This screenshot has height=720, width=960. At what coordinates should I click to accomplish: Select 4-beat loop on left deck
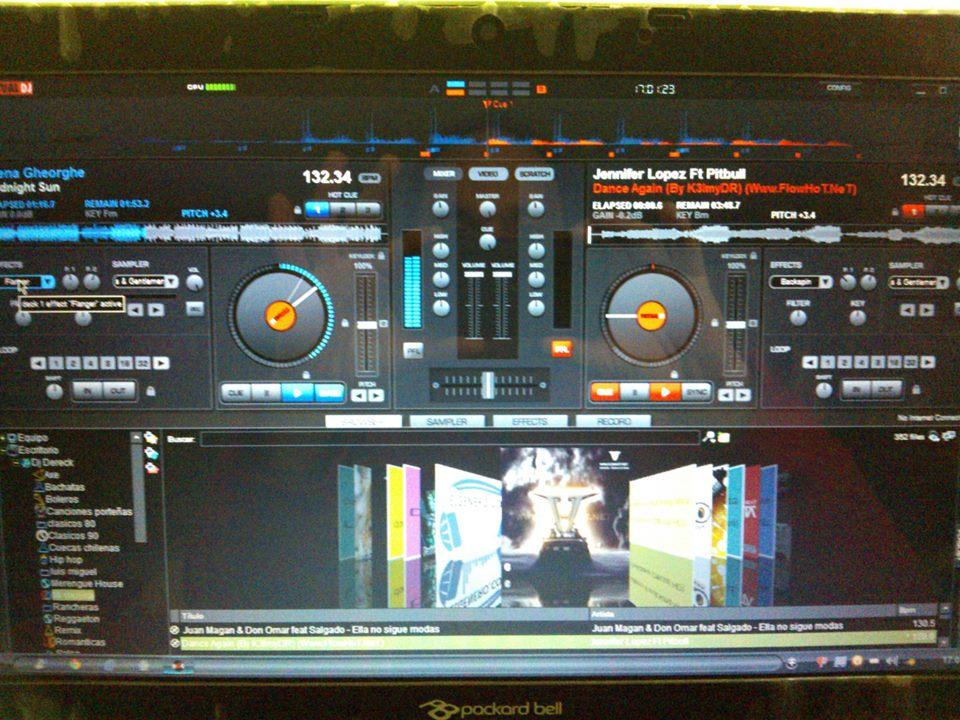point(90,364)
